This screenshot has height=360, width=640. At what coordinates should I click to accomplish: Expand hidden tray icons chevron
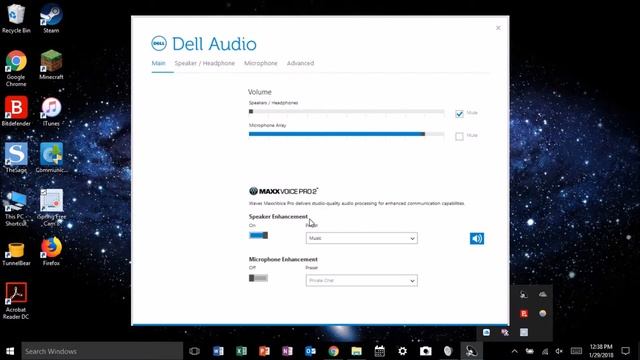[x=514, y=351]
